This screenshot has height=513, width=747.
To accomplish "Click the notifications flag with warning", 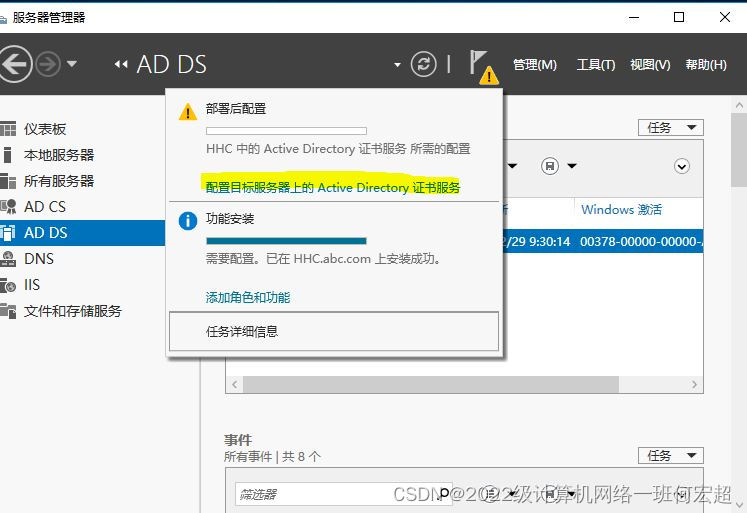I will click(483, 68).
